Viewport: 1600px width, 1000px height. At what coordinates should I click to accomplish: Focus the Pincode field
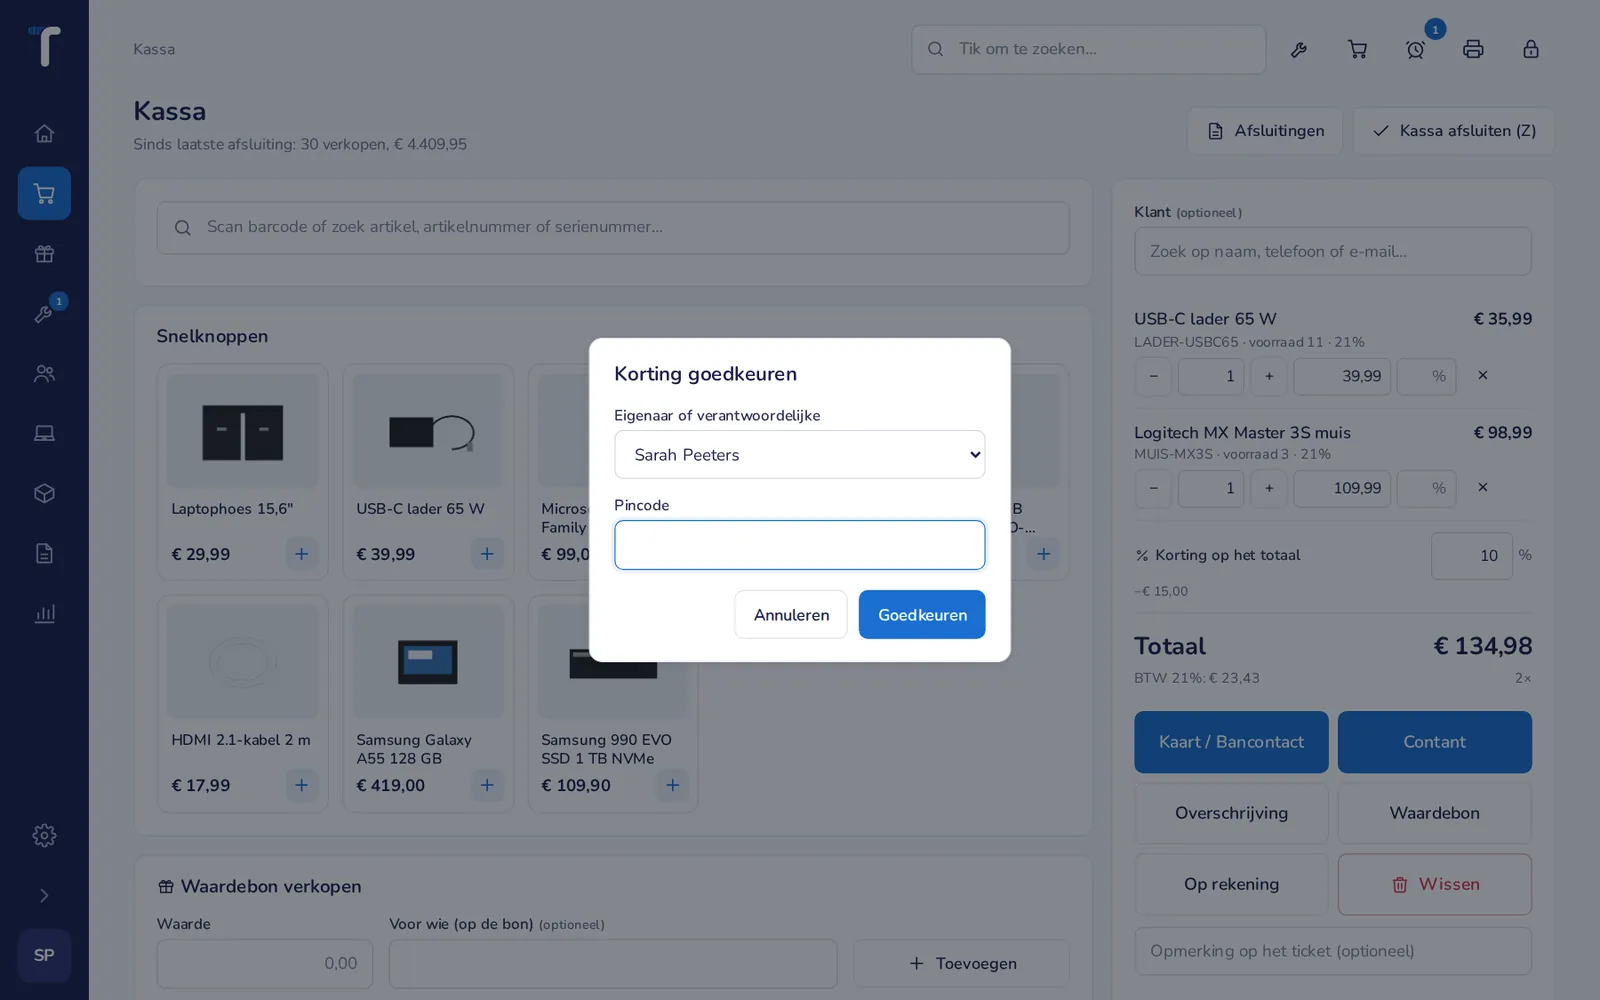point(800,545)
